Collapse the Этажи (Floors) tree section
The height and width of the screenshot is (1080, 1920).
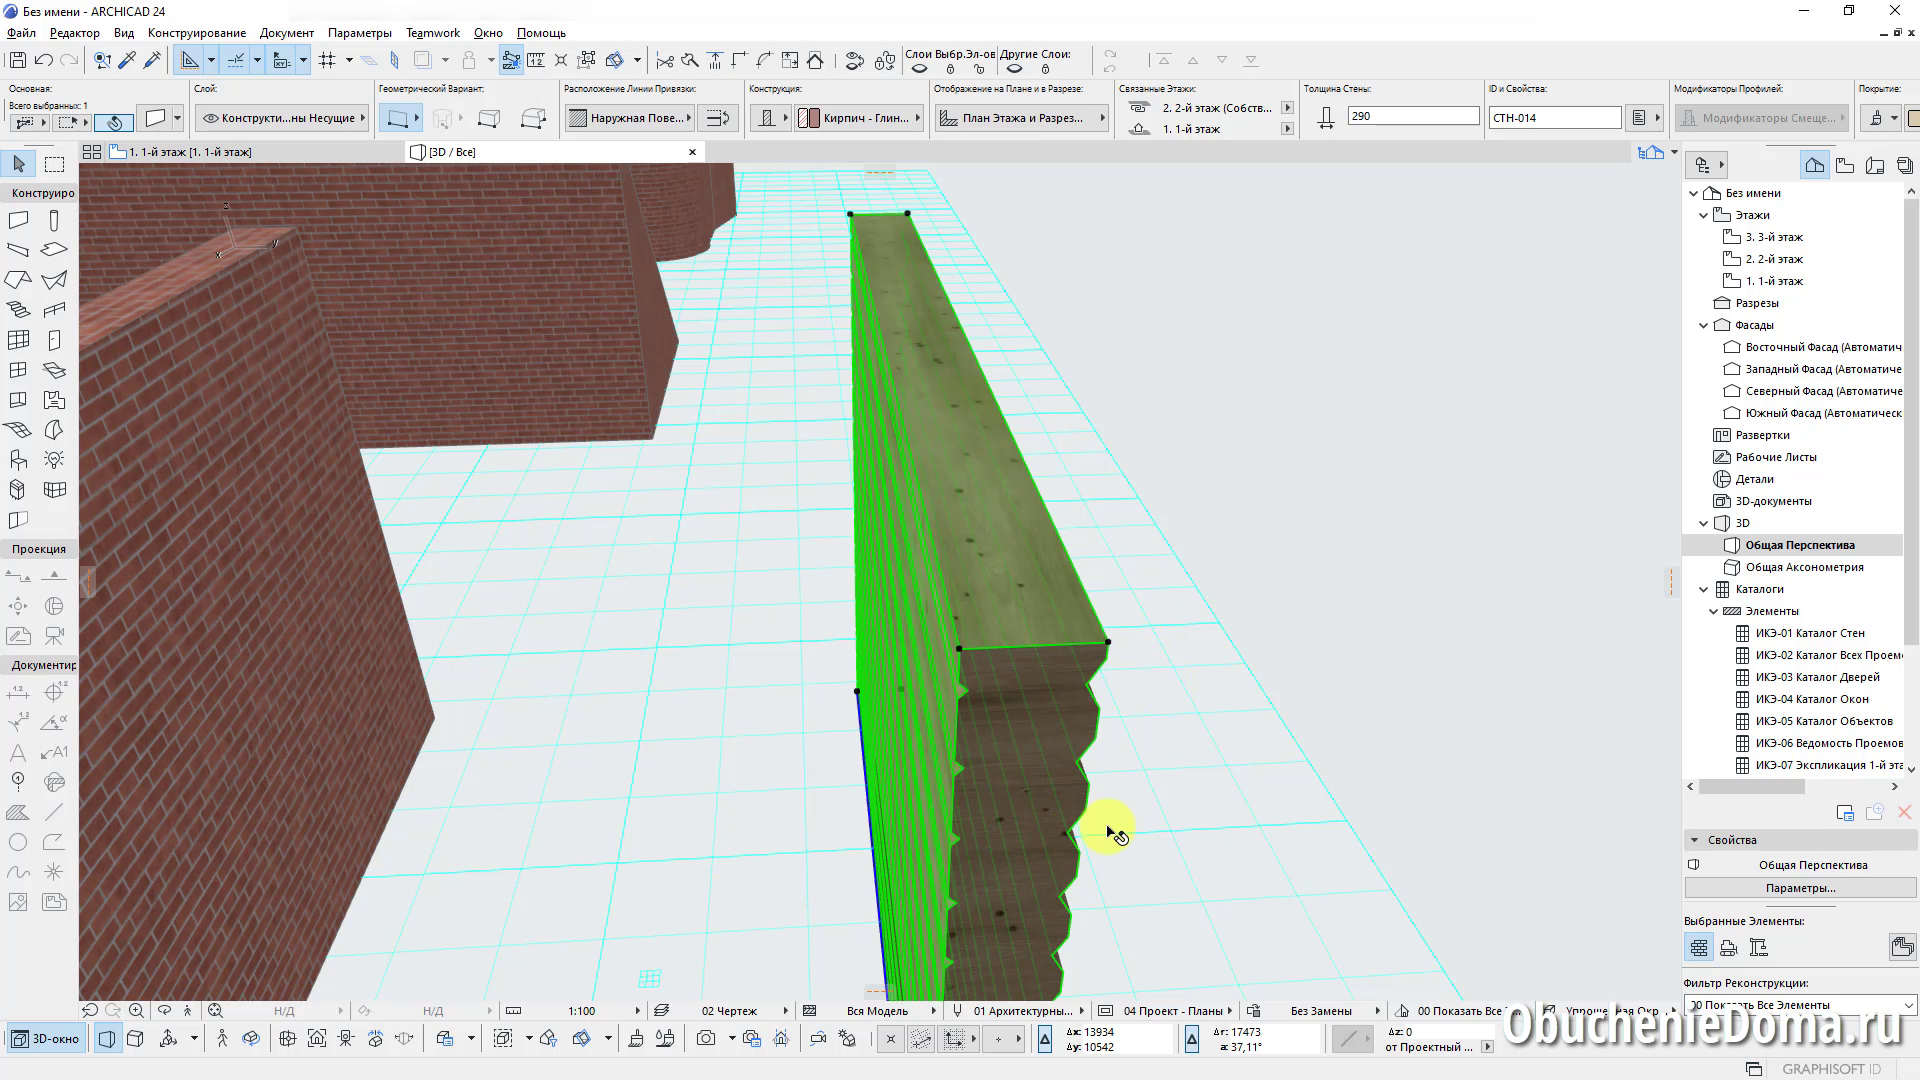point(1704,215)
